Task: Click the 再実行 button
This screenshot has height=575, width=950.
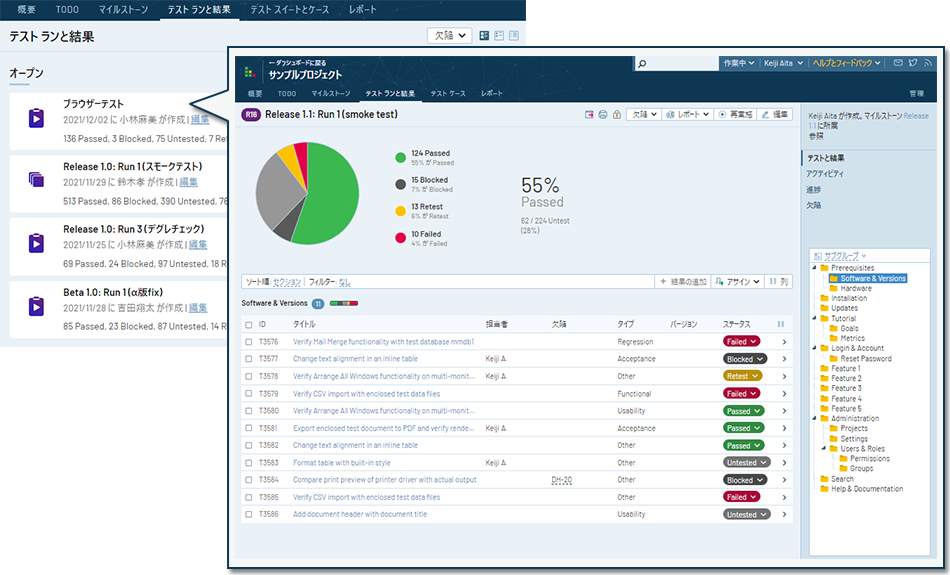Action: [x=736, y=115]
